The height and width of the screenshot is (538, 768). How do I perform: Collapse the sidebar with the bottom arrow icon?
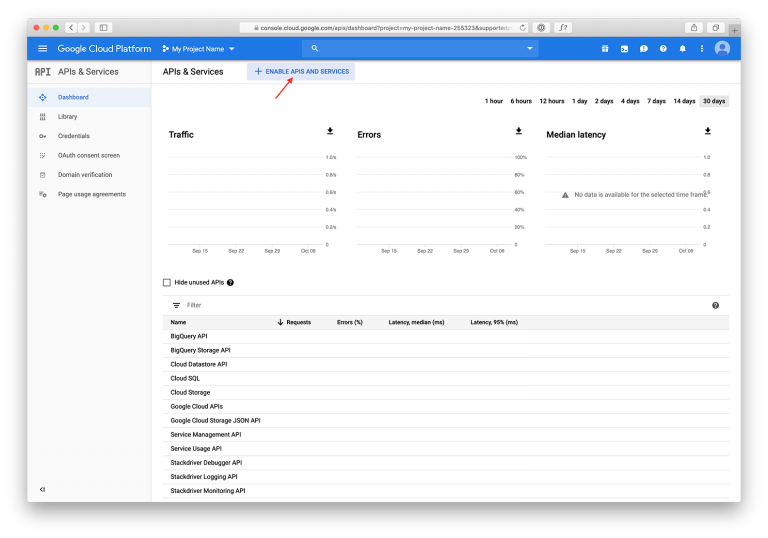coord(43,489)
